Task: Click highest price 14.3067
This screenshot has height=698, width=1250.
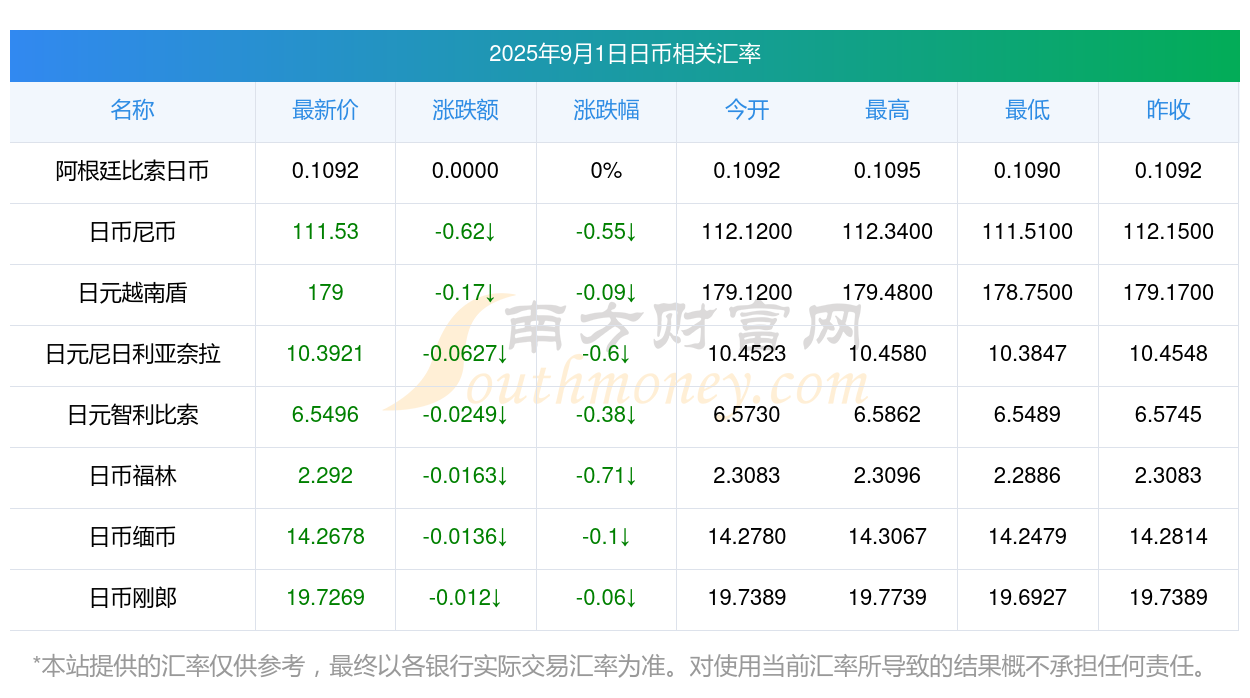Action: click(887, 537)
